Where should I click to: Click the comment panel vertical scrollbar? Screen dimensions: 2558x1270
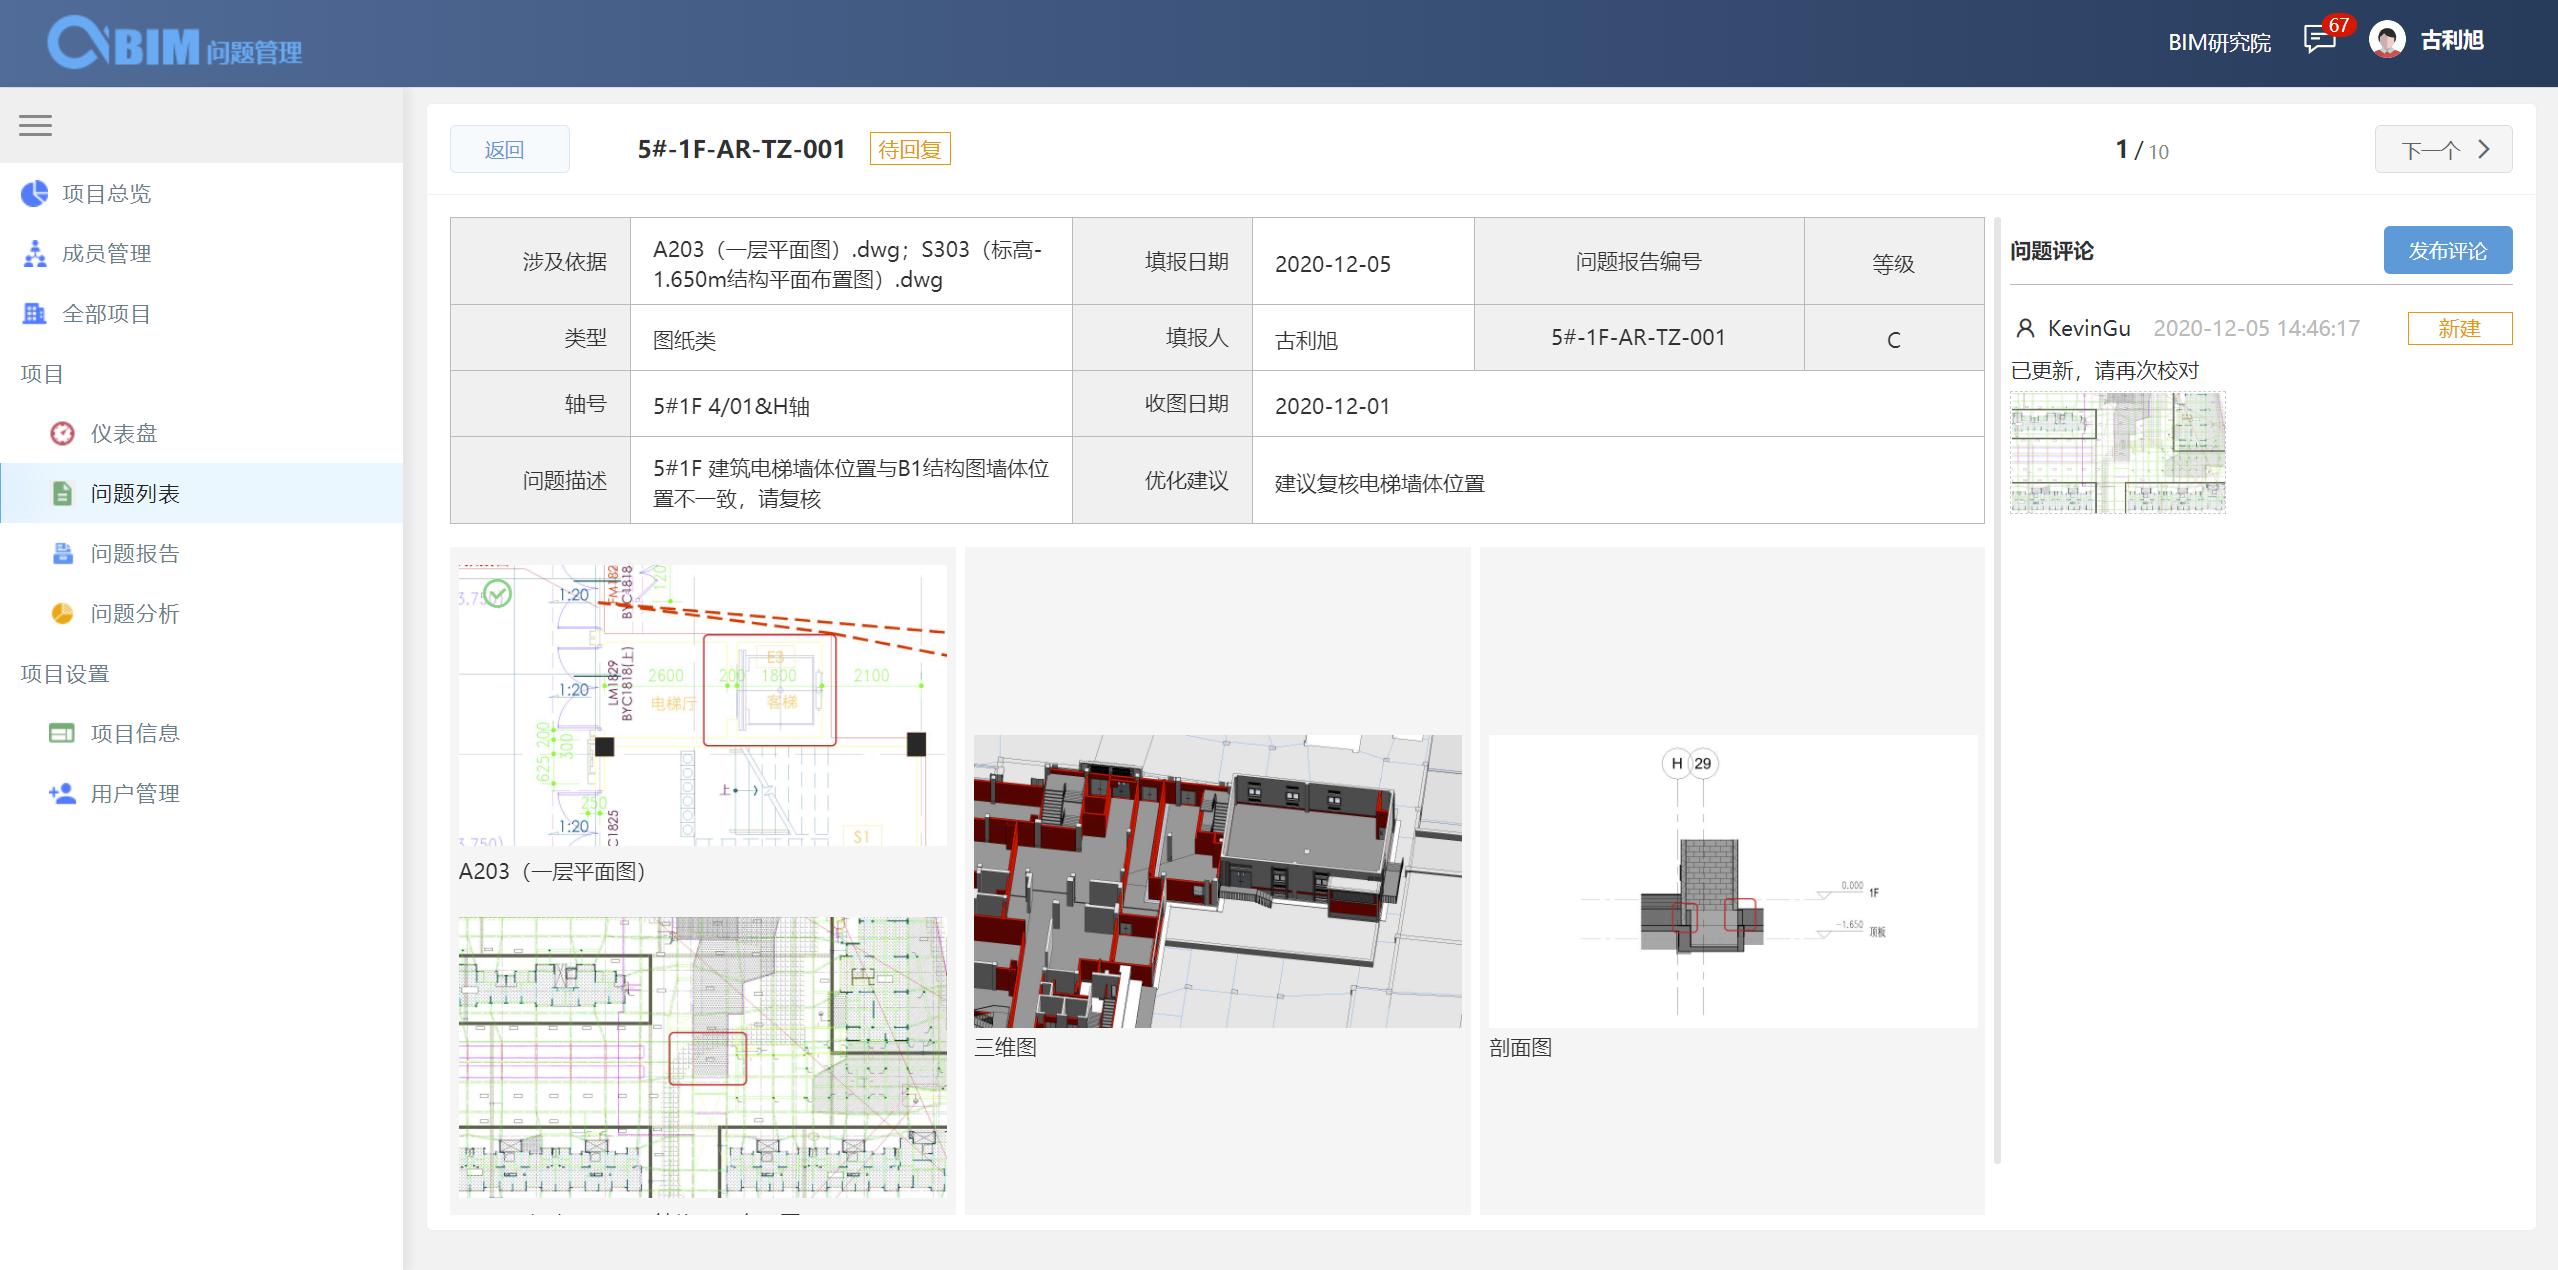(x=1997, y=690)
